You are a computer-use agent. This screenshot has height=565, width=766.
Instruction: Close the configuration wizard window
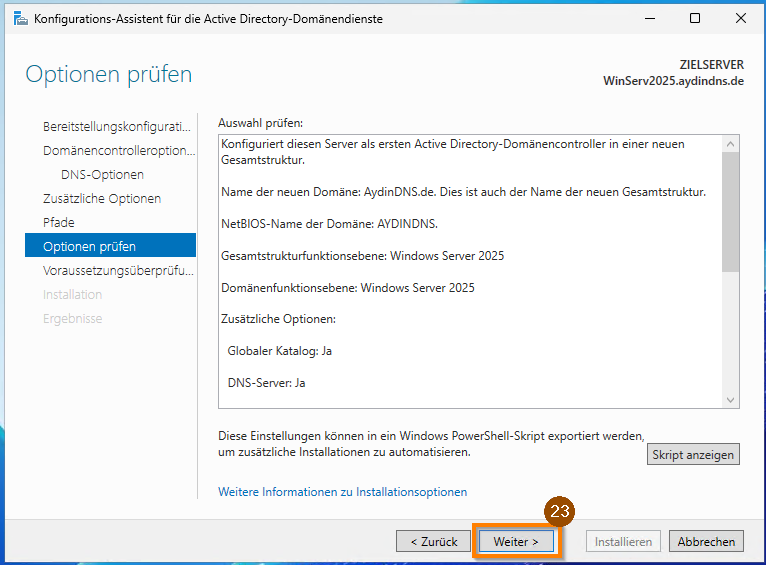click(741, 19)
